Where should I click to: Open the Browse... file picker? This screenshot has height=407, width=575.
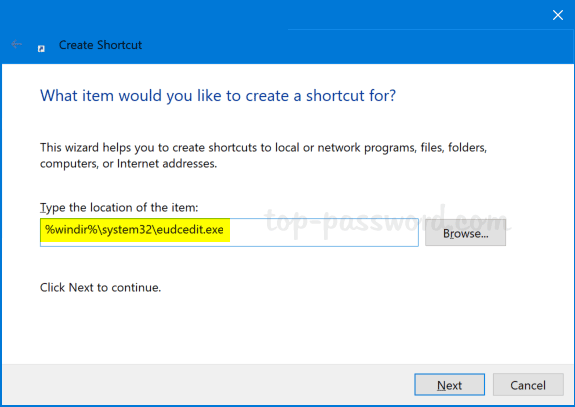[x=465, y=233]
